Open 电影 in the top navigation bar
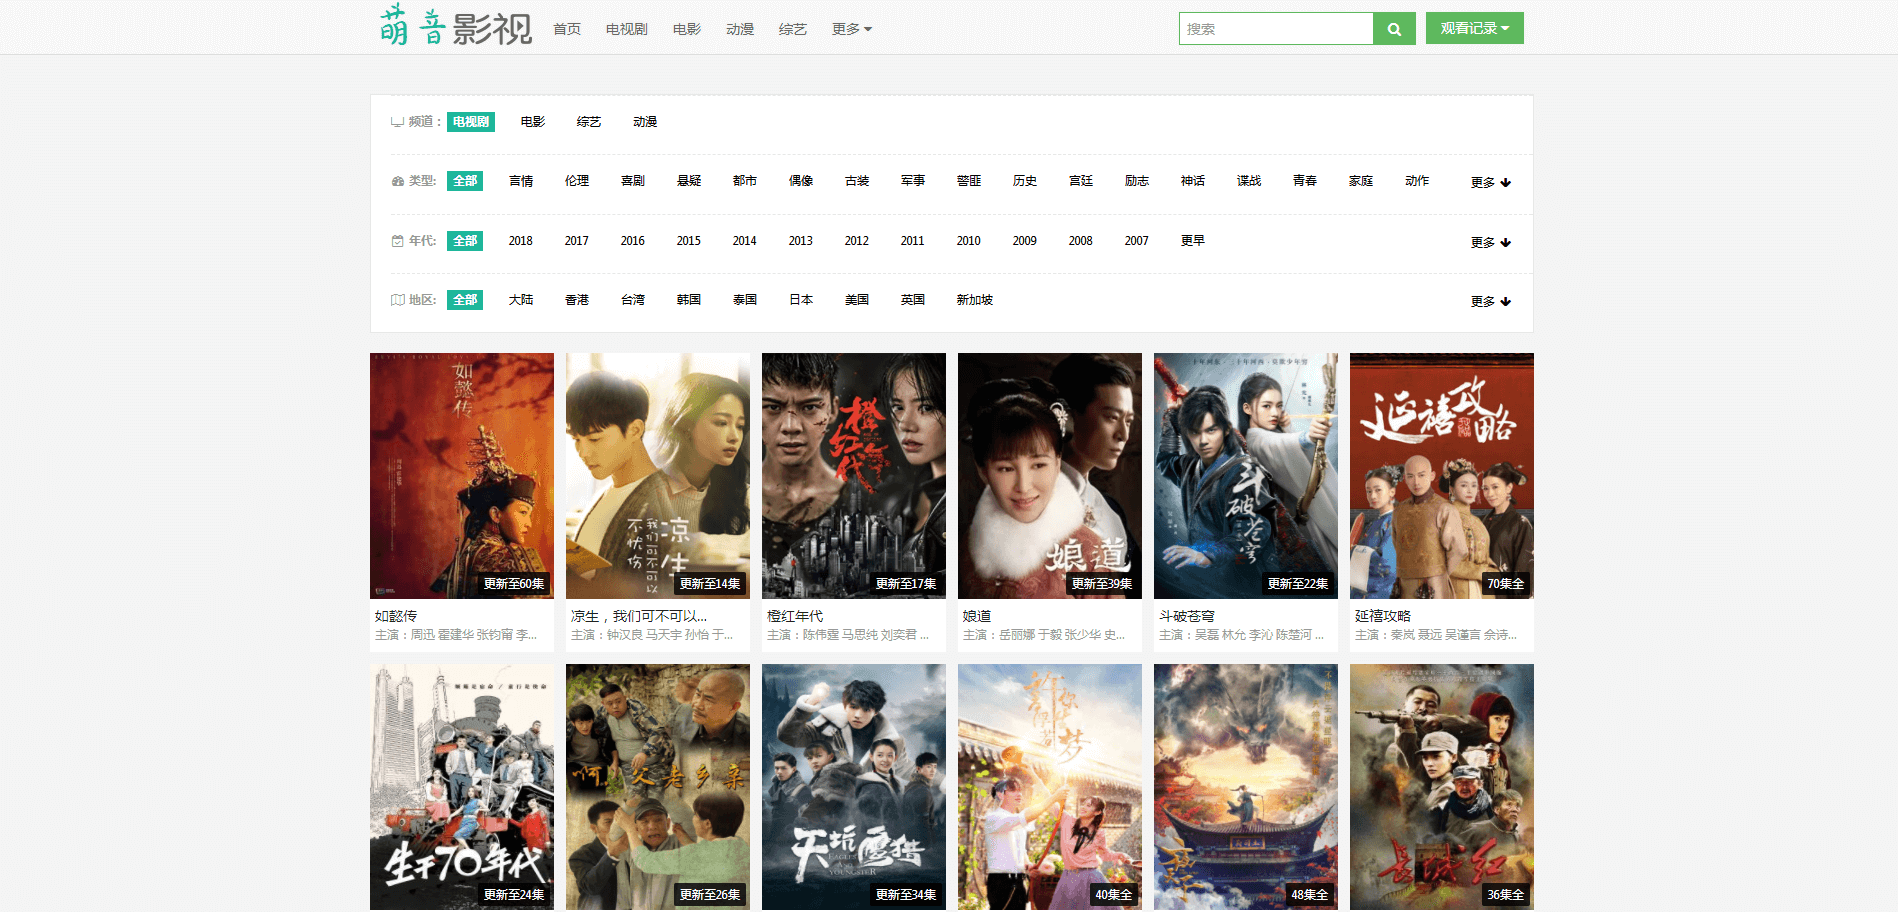 point(687,29)
